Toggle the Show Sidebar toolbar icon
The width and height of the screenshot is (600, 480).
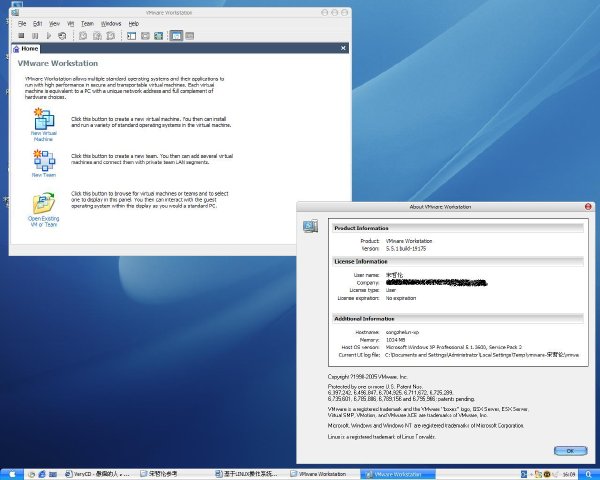pyautogui.click(x=132, y=36)
